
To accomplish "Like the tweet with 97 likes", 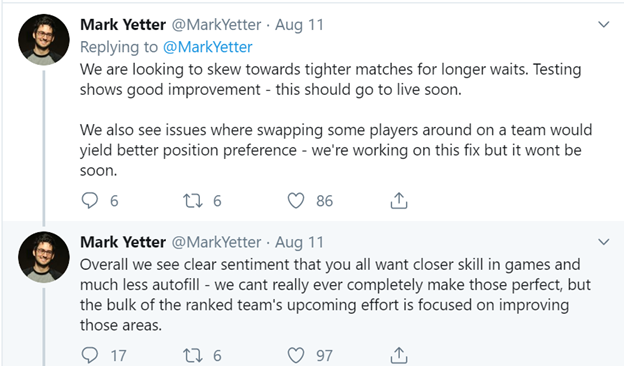I will click(296, 355).
